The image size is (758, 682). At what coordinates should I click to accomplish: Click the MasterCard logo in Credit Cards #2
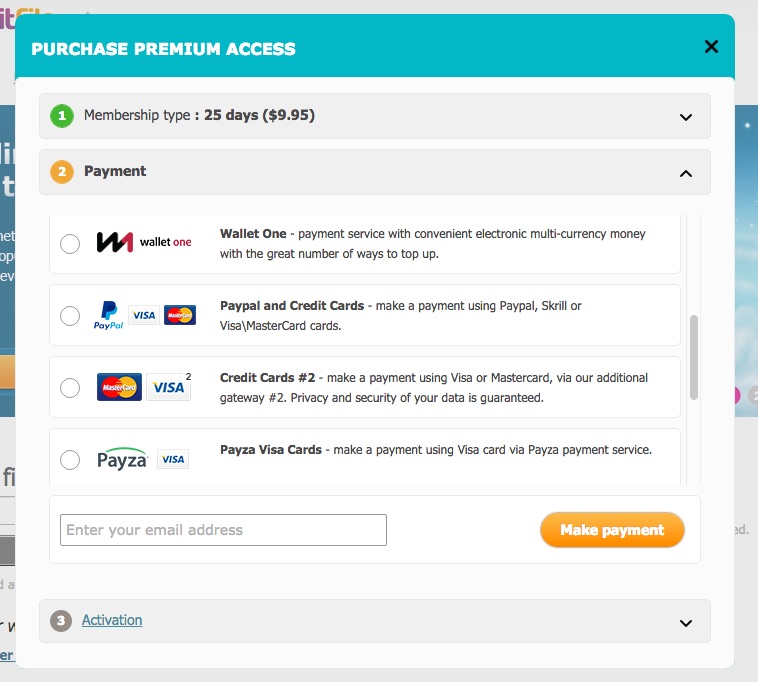tap(119, 387)
